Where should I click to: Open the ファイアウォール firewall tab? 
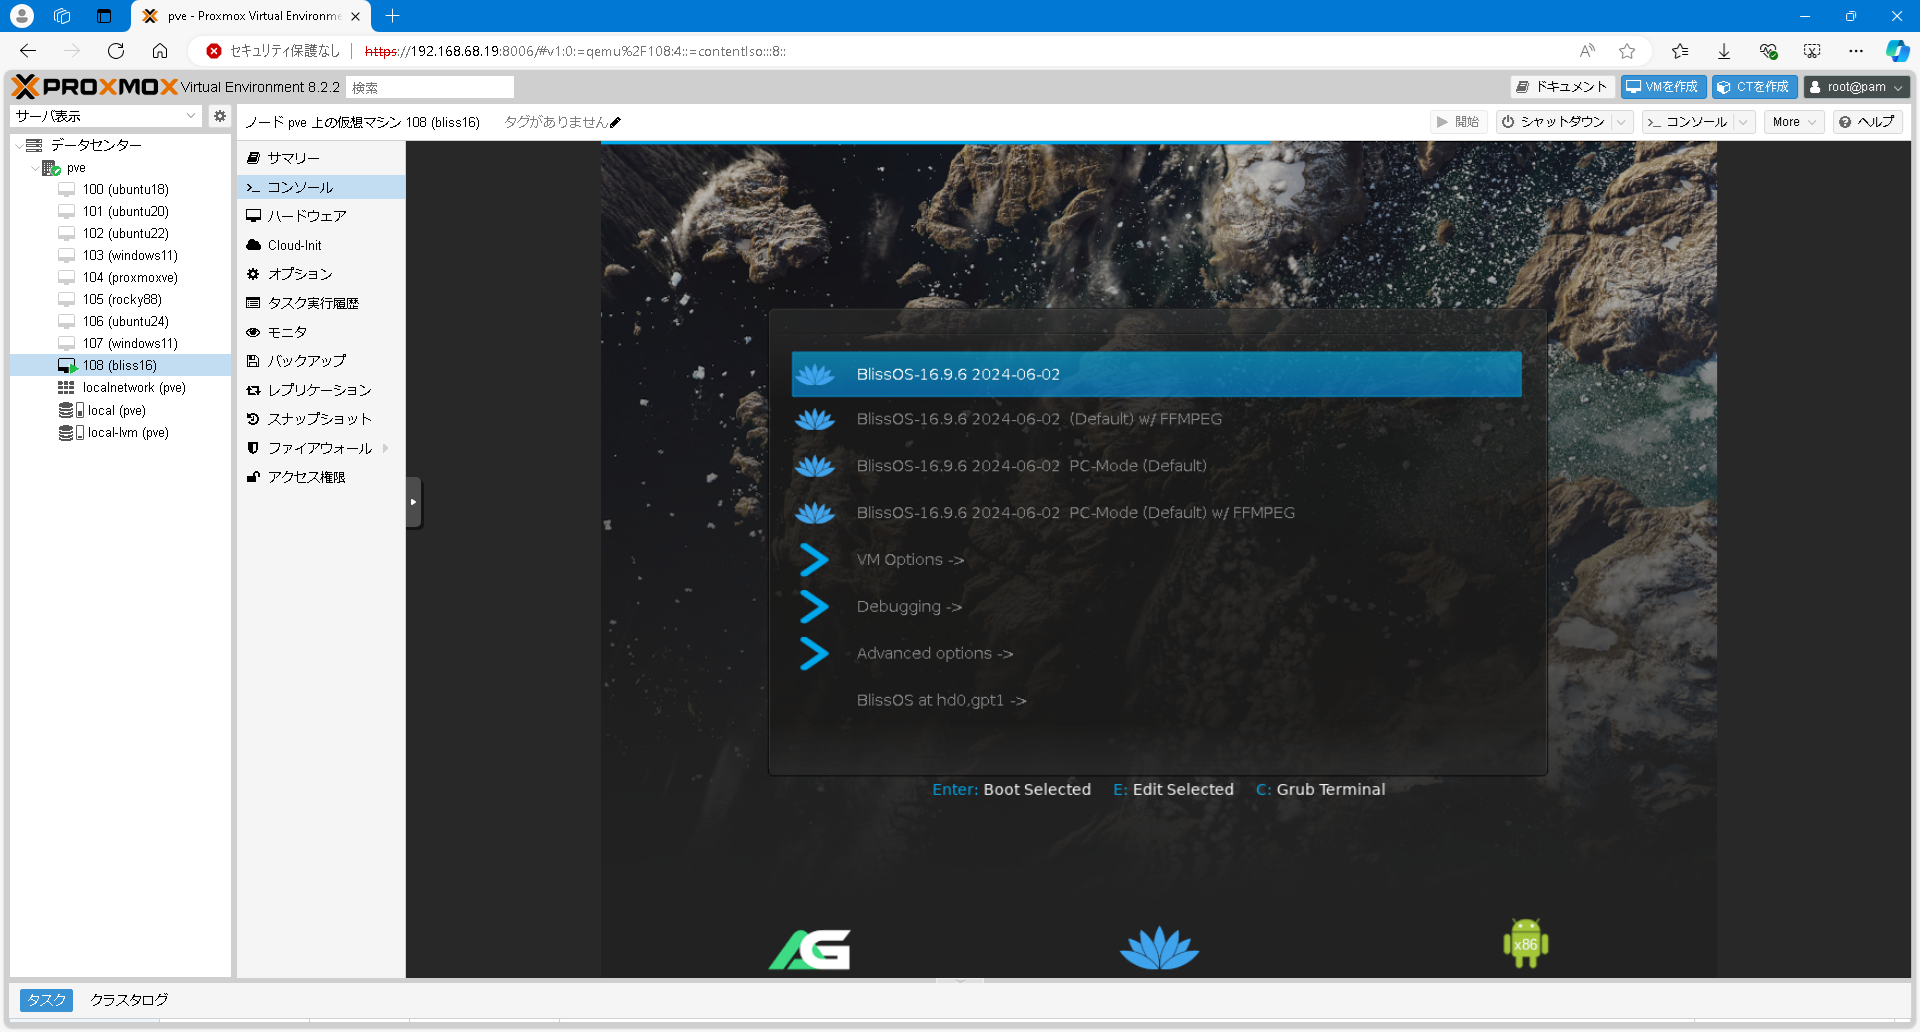(x=321, y=448)
